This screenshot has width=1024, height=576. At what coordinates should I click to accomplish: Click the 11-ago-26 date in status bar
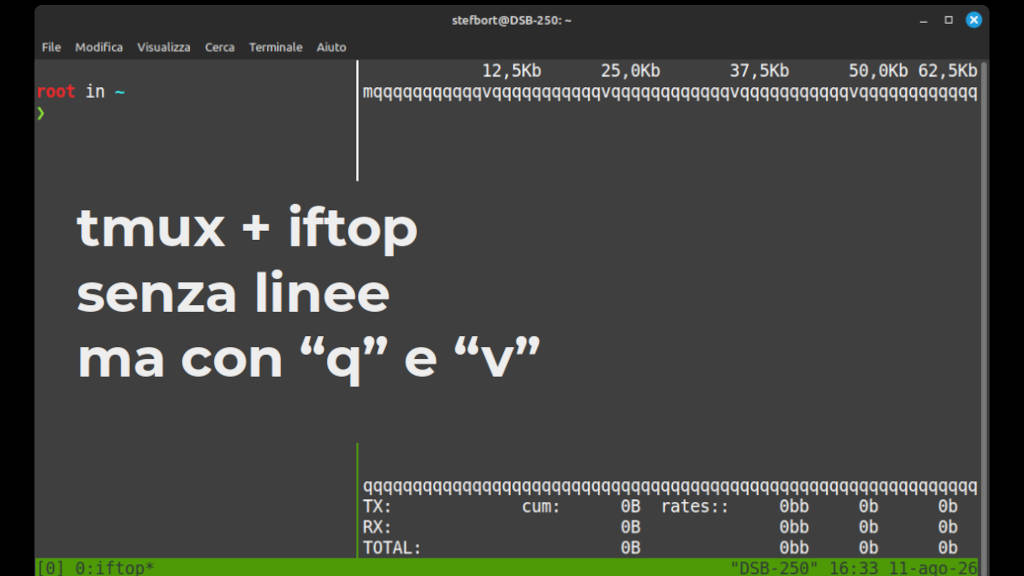933,568
